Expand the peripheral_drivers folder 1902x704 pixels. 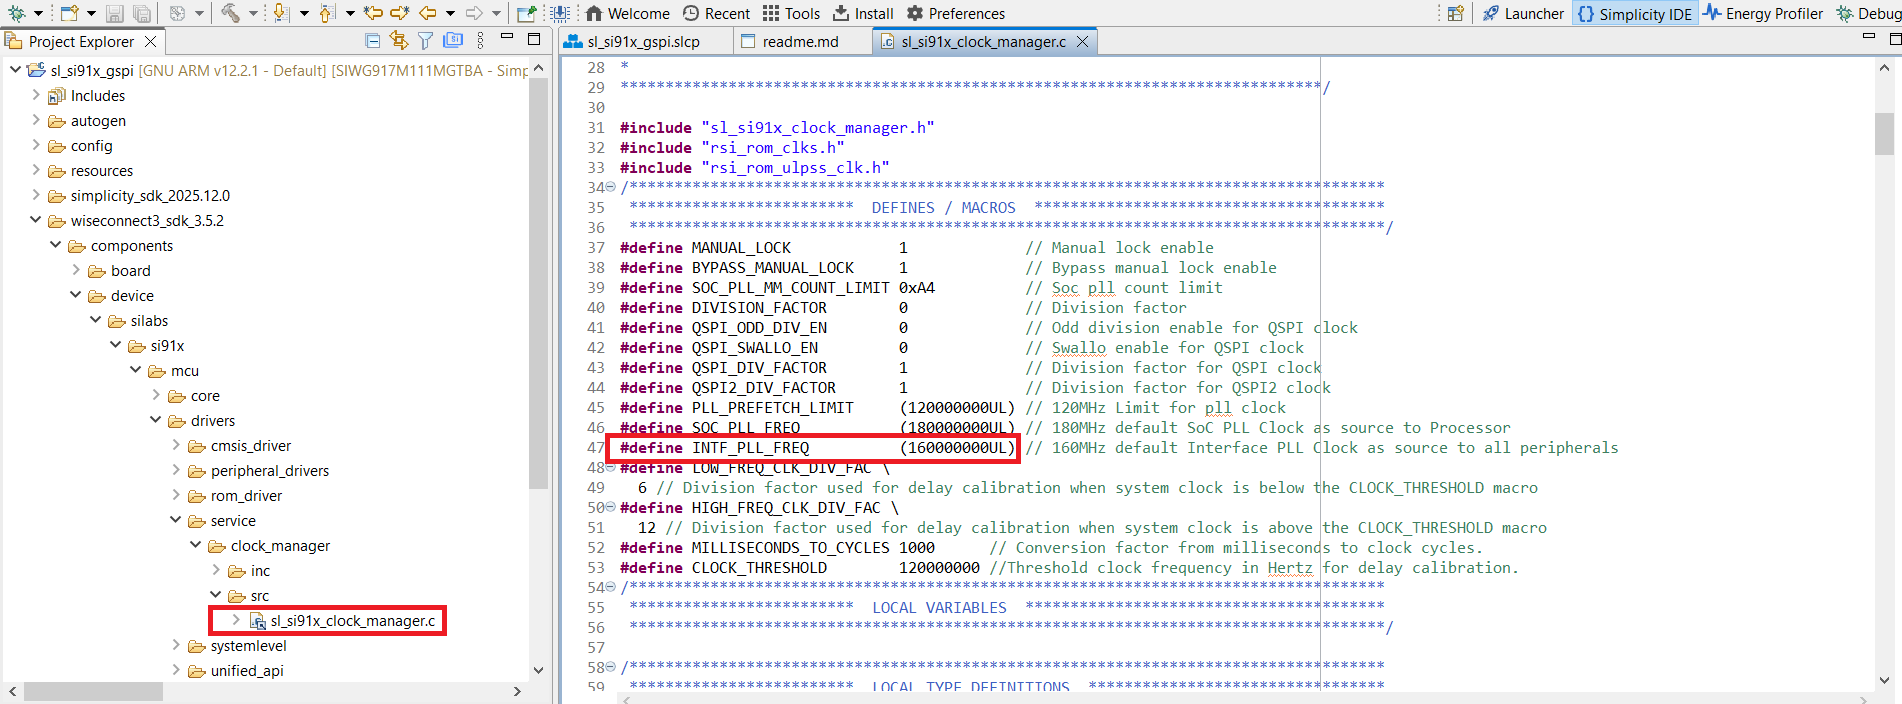(x=176, y=470)
